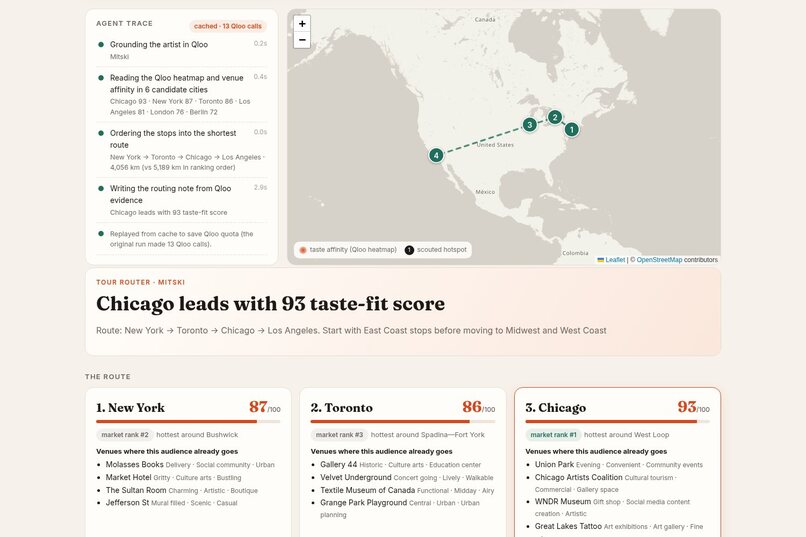Select the 'Reading the Qloo heatmap' trace step
Screen dimensions: 806x537
[181, 95]
